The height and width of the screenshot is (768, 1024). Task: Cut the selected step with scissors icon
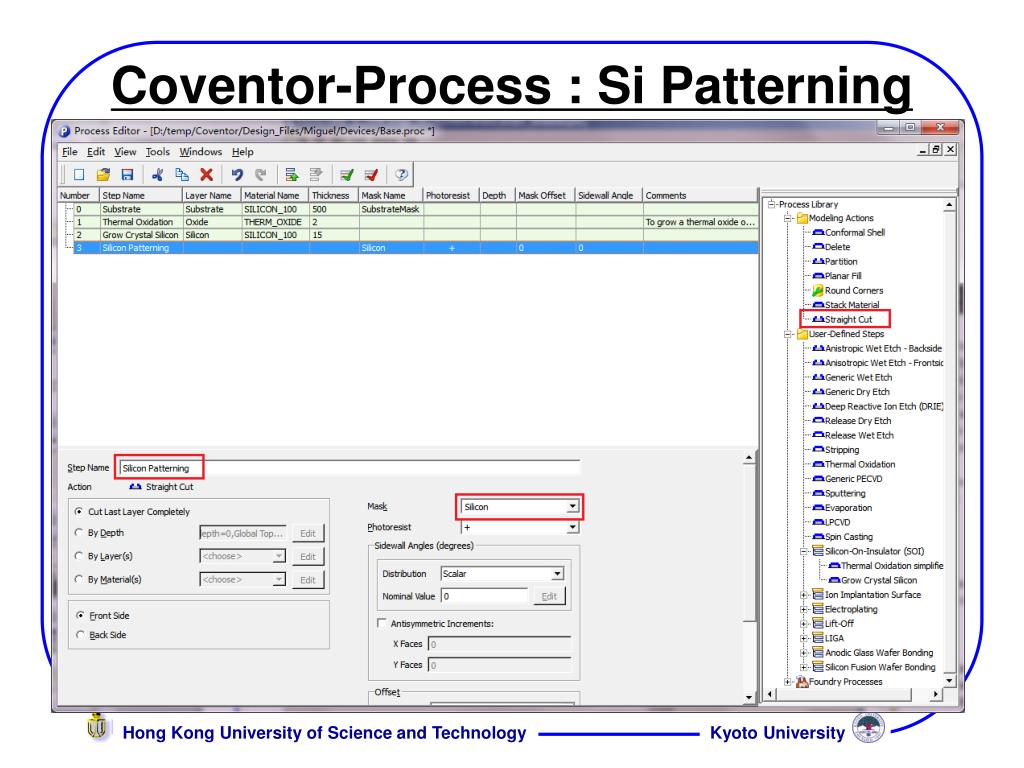click(157, 175)
